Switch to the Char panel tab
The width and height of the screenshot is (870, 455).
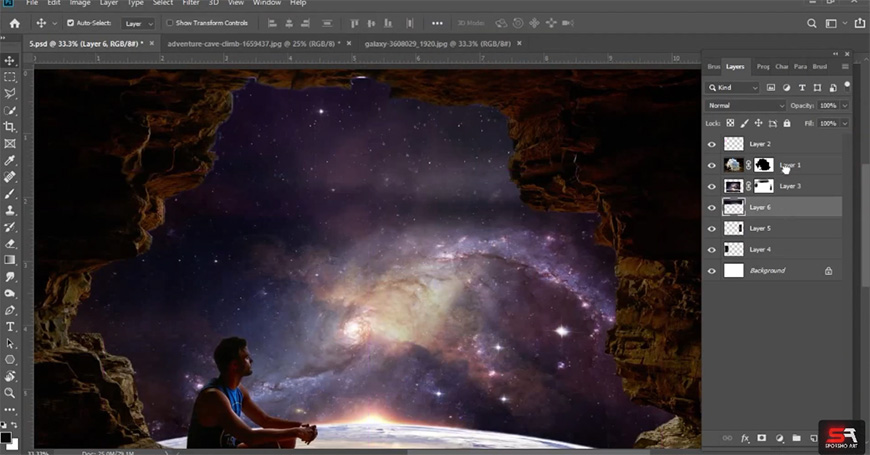[x=781, y=67]
